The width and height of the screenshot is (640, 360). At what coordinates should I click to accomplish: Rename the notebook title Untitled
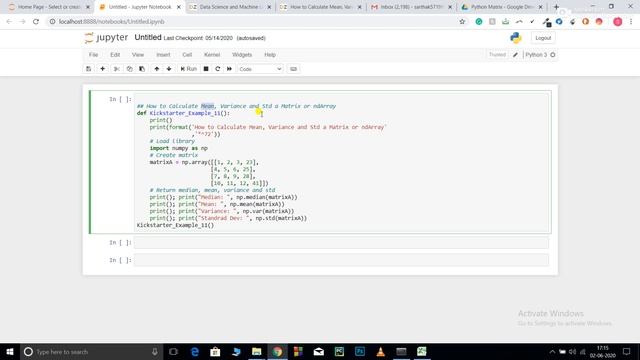(x=148, y=38)
